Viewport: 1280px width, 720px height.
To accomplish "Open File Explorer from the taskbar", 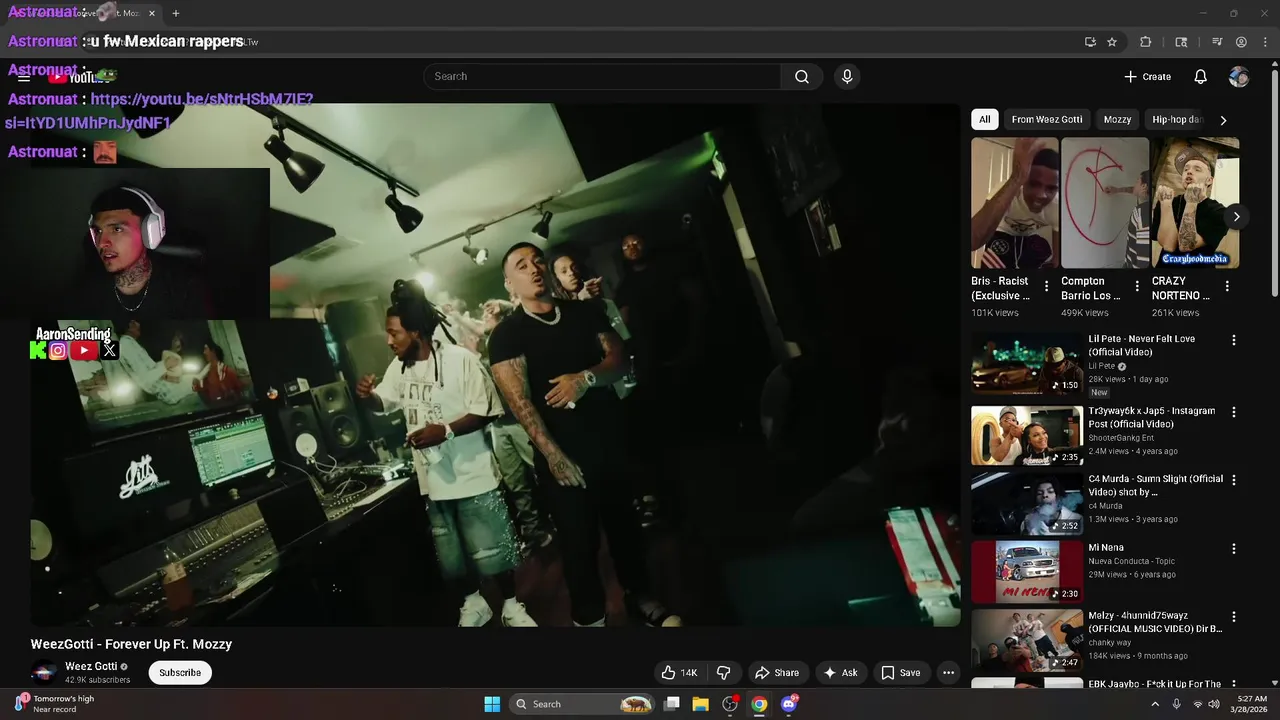I will (x=701, y=704).
